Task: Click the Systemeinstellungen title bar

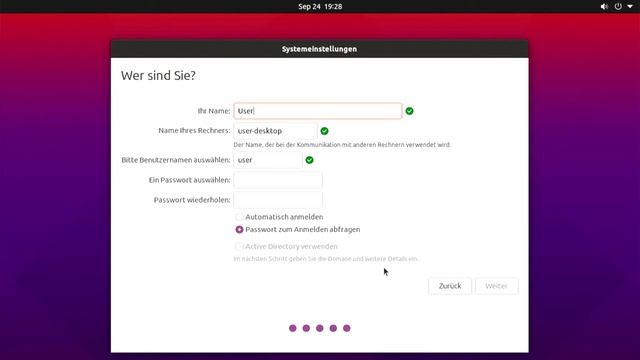Action: coord(320,49)
